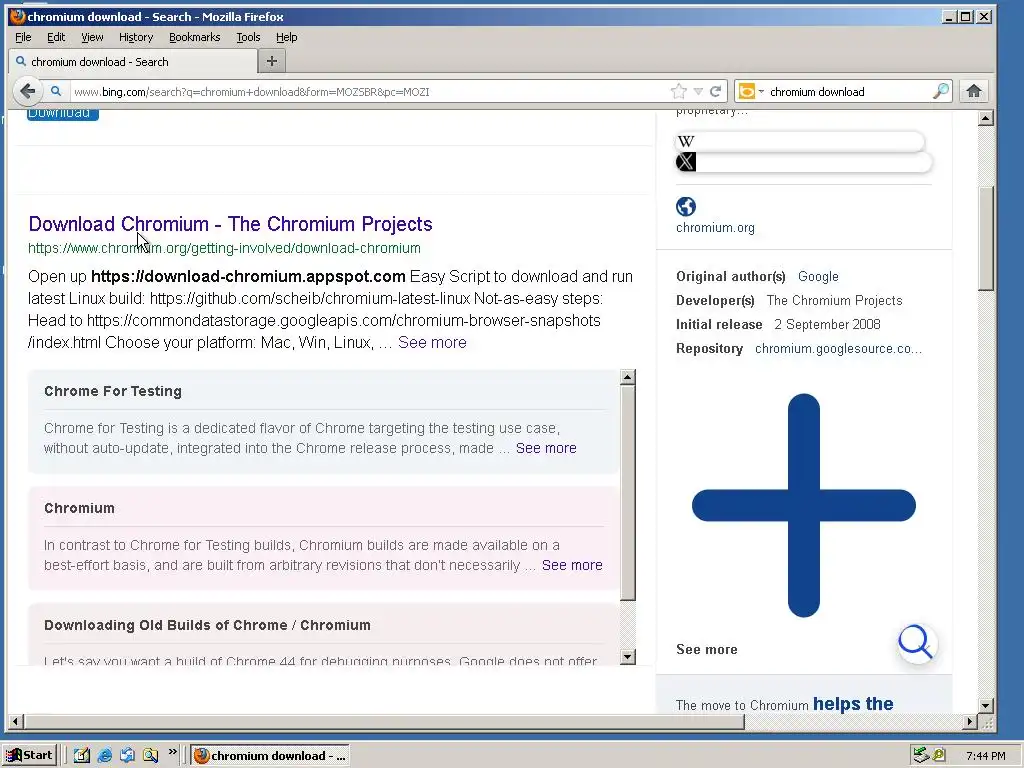The height and width of the screenshot is (768, 1024).
Task: Open the chromium.org sidebar link
Action: 715,227
